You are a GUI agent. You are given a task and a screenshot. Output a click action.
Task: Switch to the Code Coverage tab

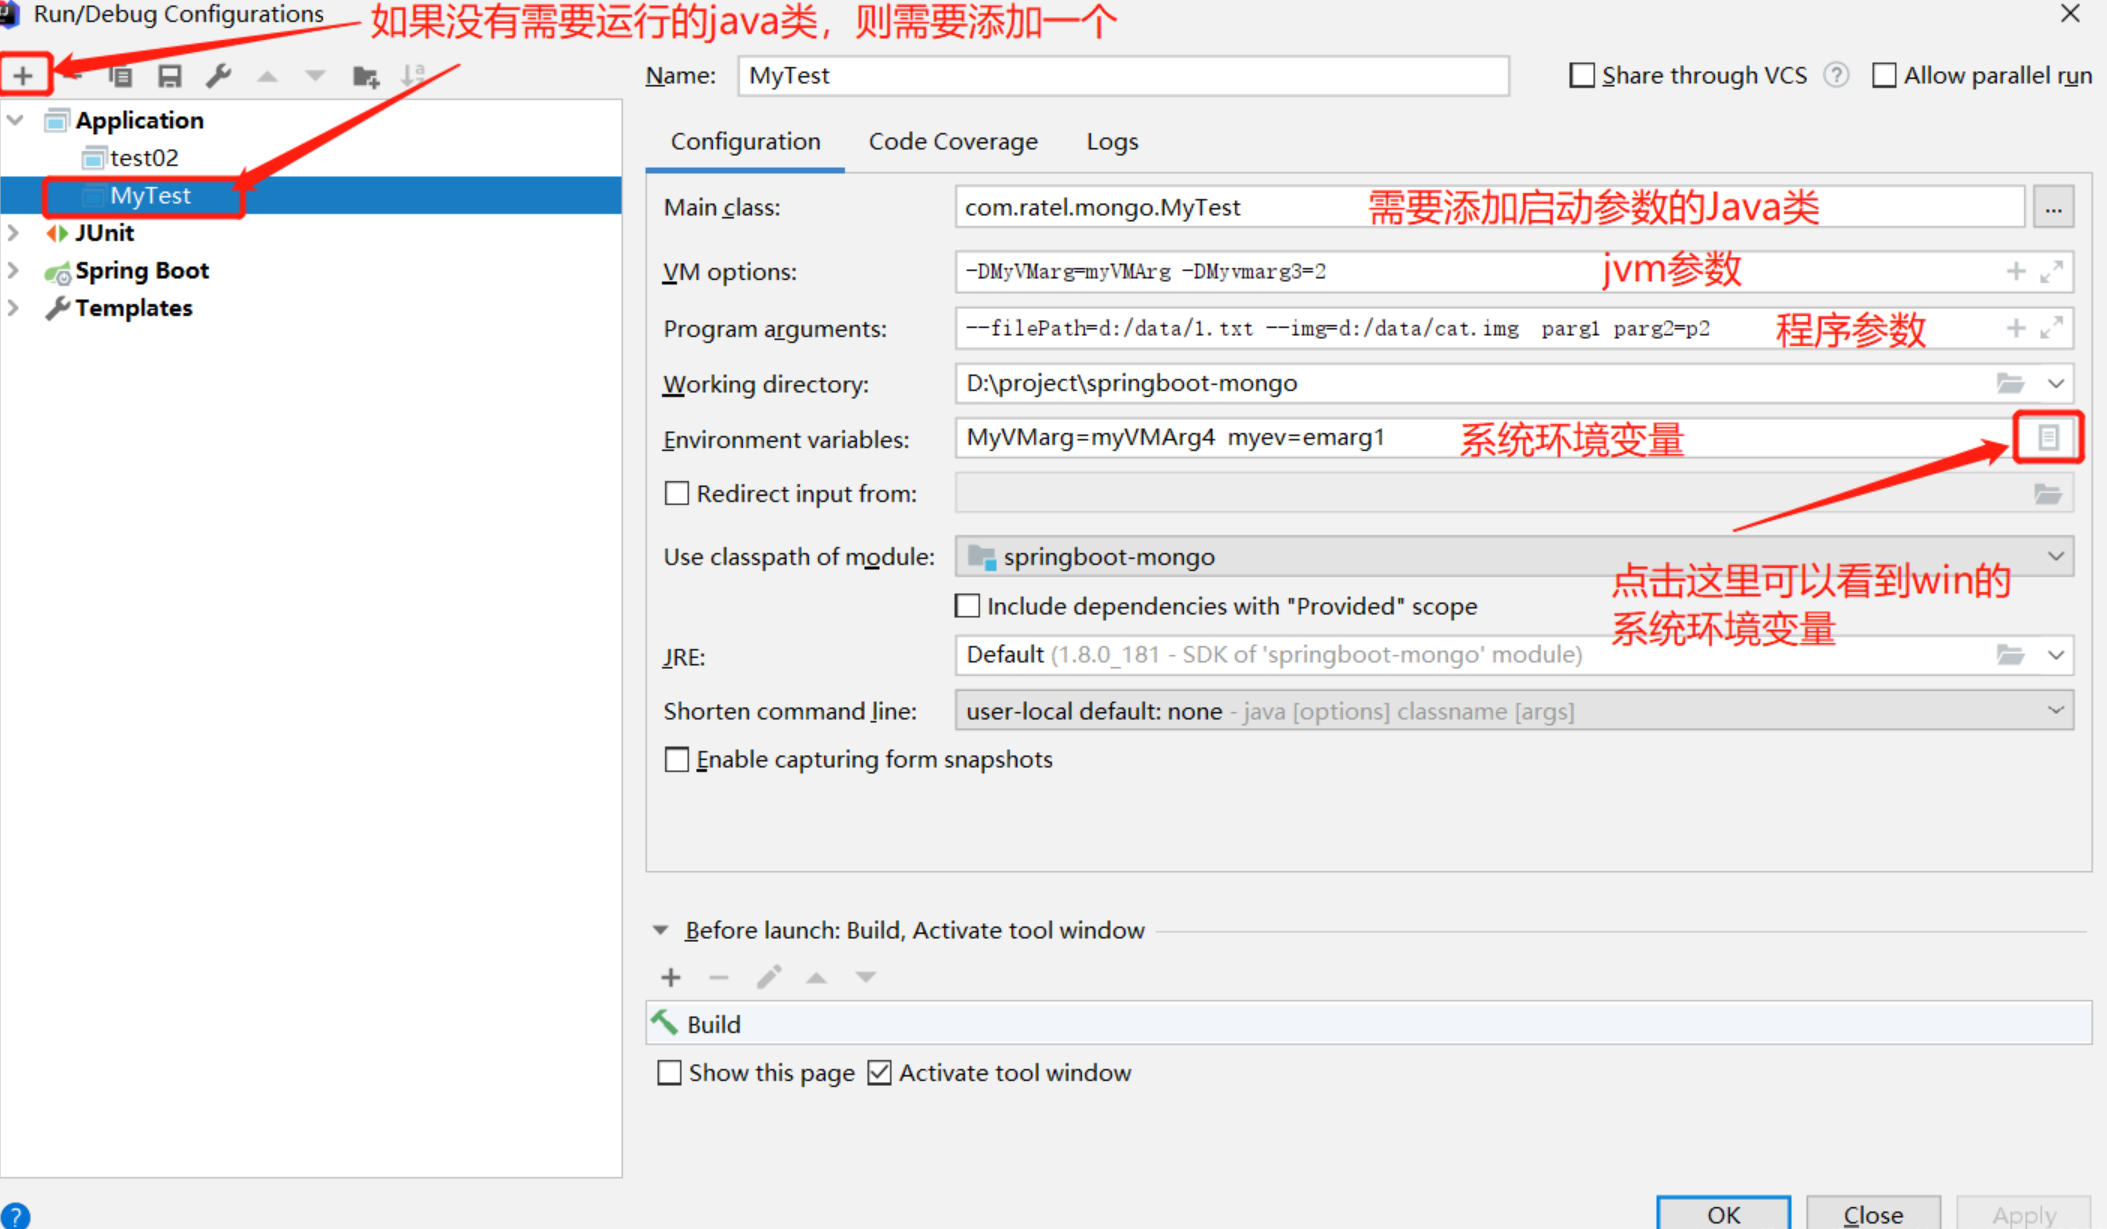coord(954,142)
